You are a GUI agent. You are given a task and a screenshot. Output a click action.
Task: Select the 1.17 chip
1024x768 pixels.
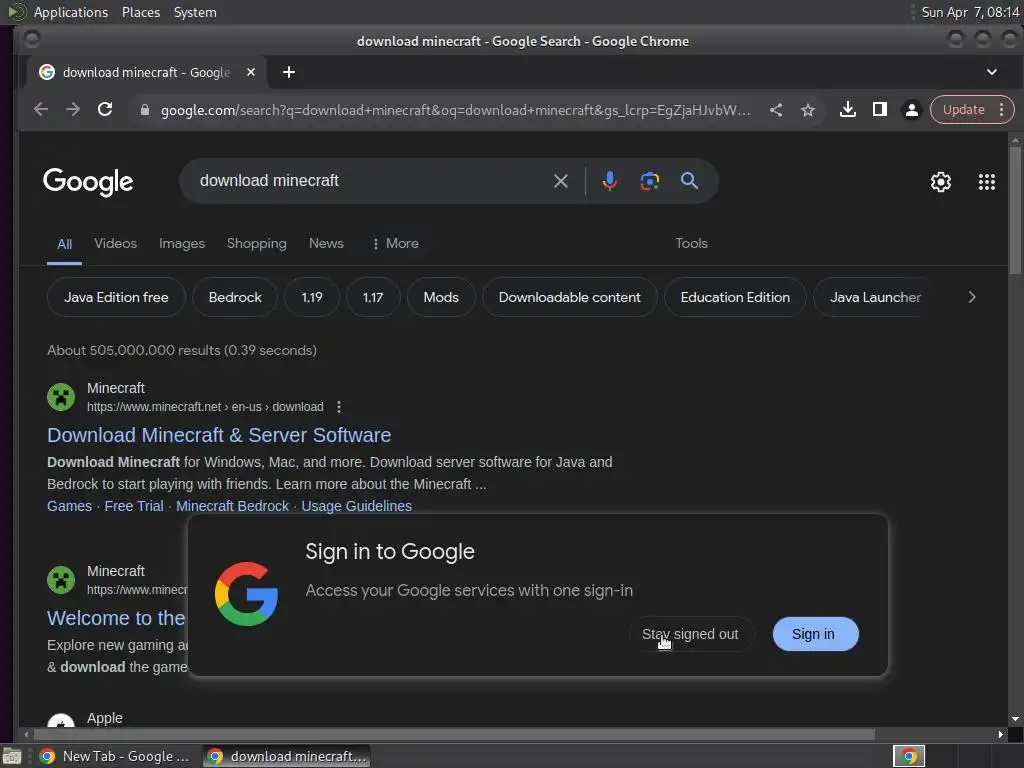click(373, 297)
